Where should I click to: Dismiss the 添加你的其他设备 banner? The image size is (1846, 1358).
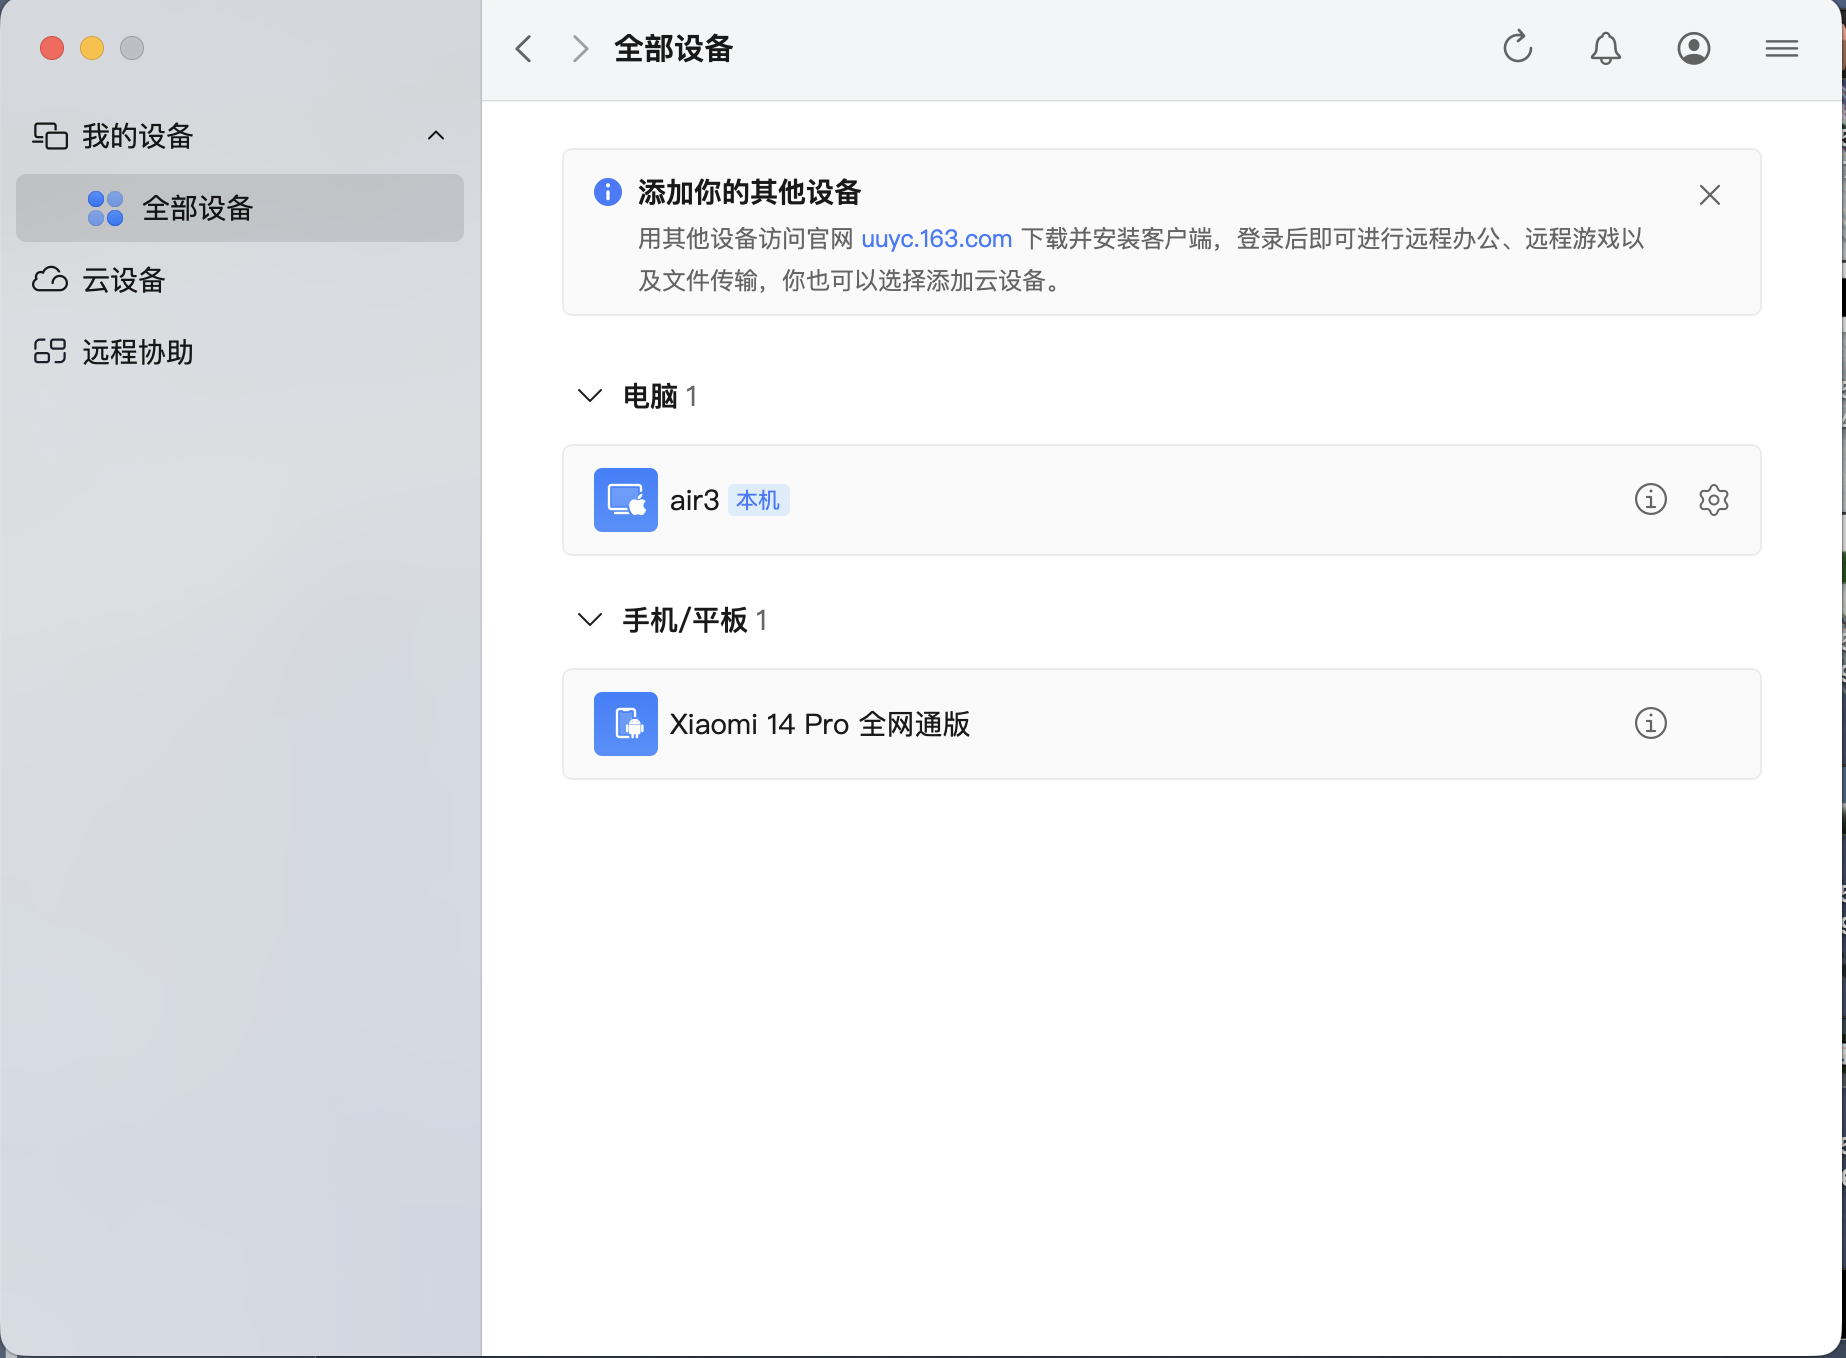1709,194
